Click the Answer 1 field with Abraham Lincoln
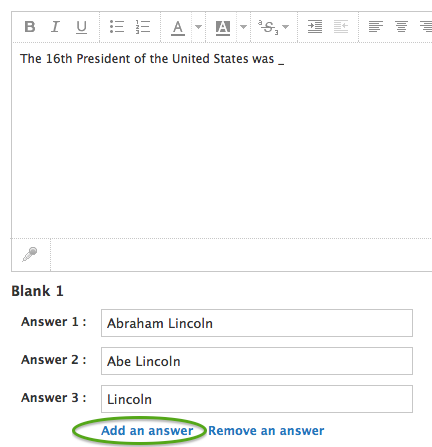 [257, 323]
